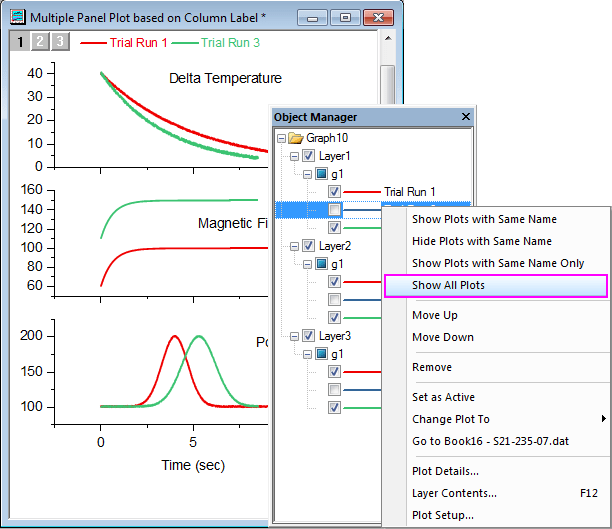612x529 pixels.
Task: Collapse the Layer2 tree node
Action: tap(294, 246)
